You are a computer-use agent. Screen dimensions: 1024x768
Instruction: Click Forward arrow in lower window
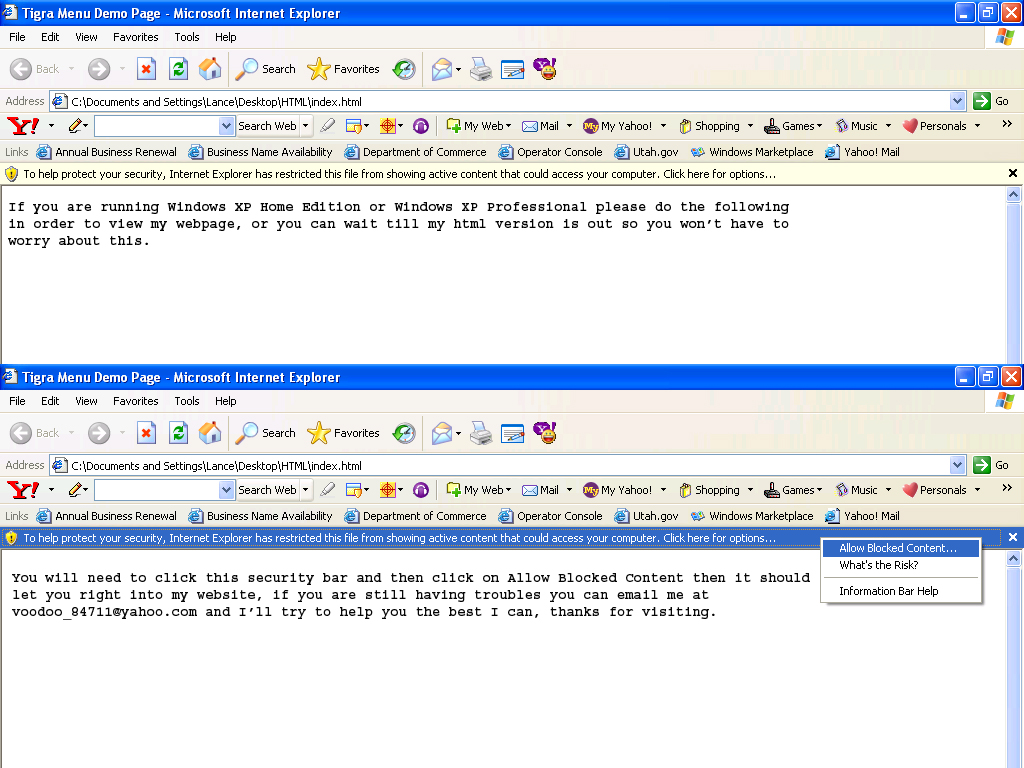99,432
